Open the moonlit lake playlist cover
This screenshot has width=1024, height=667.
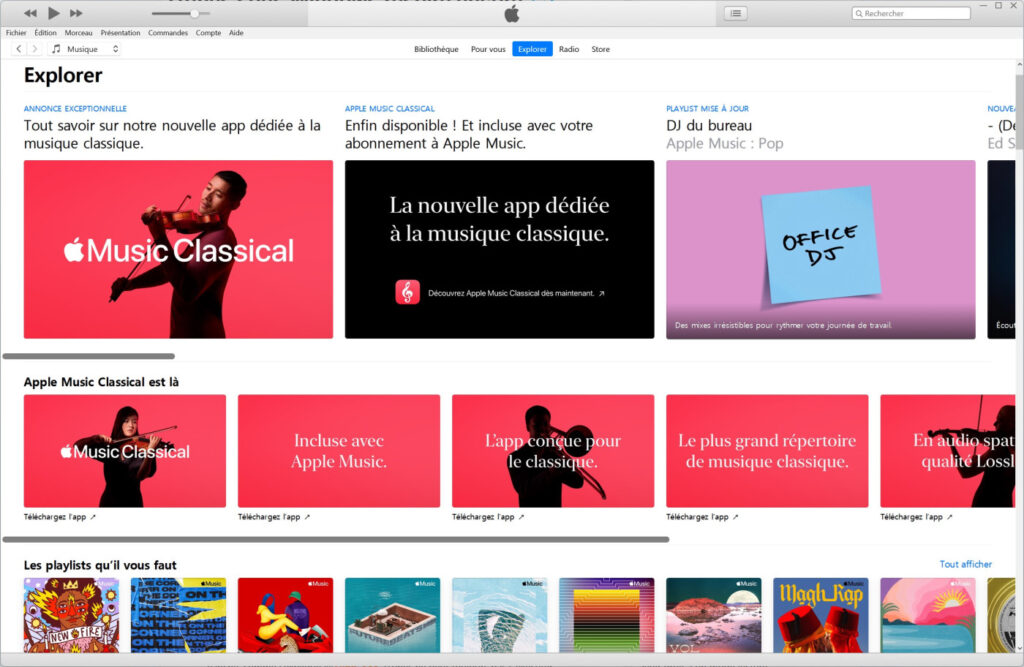(x=714, y=615)
